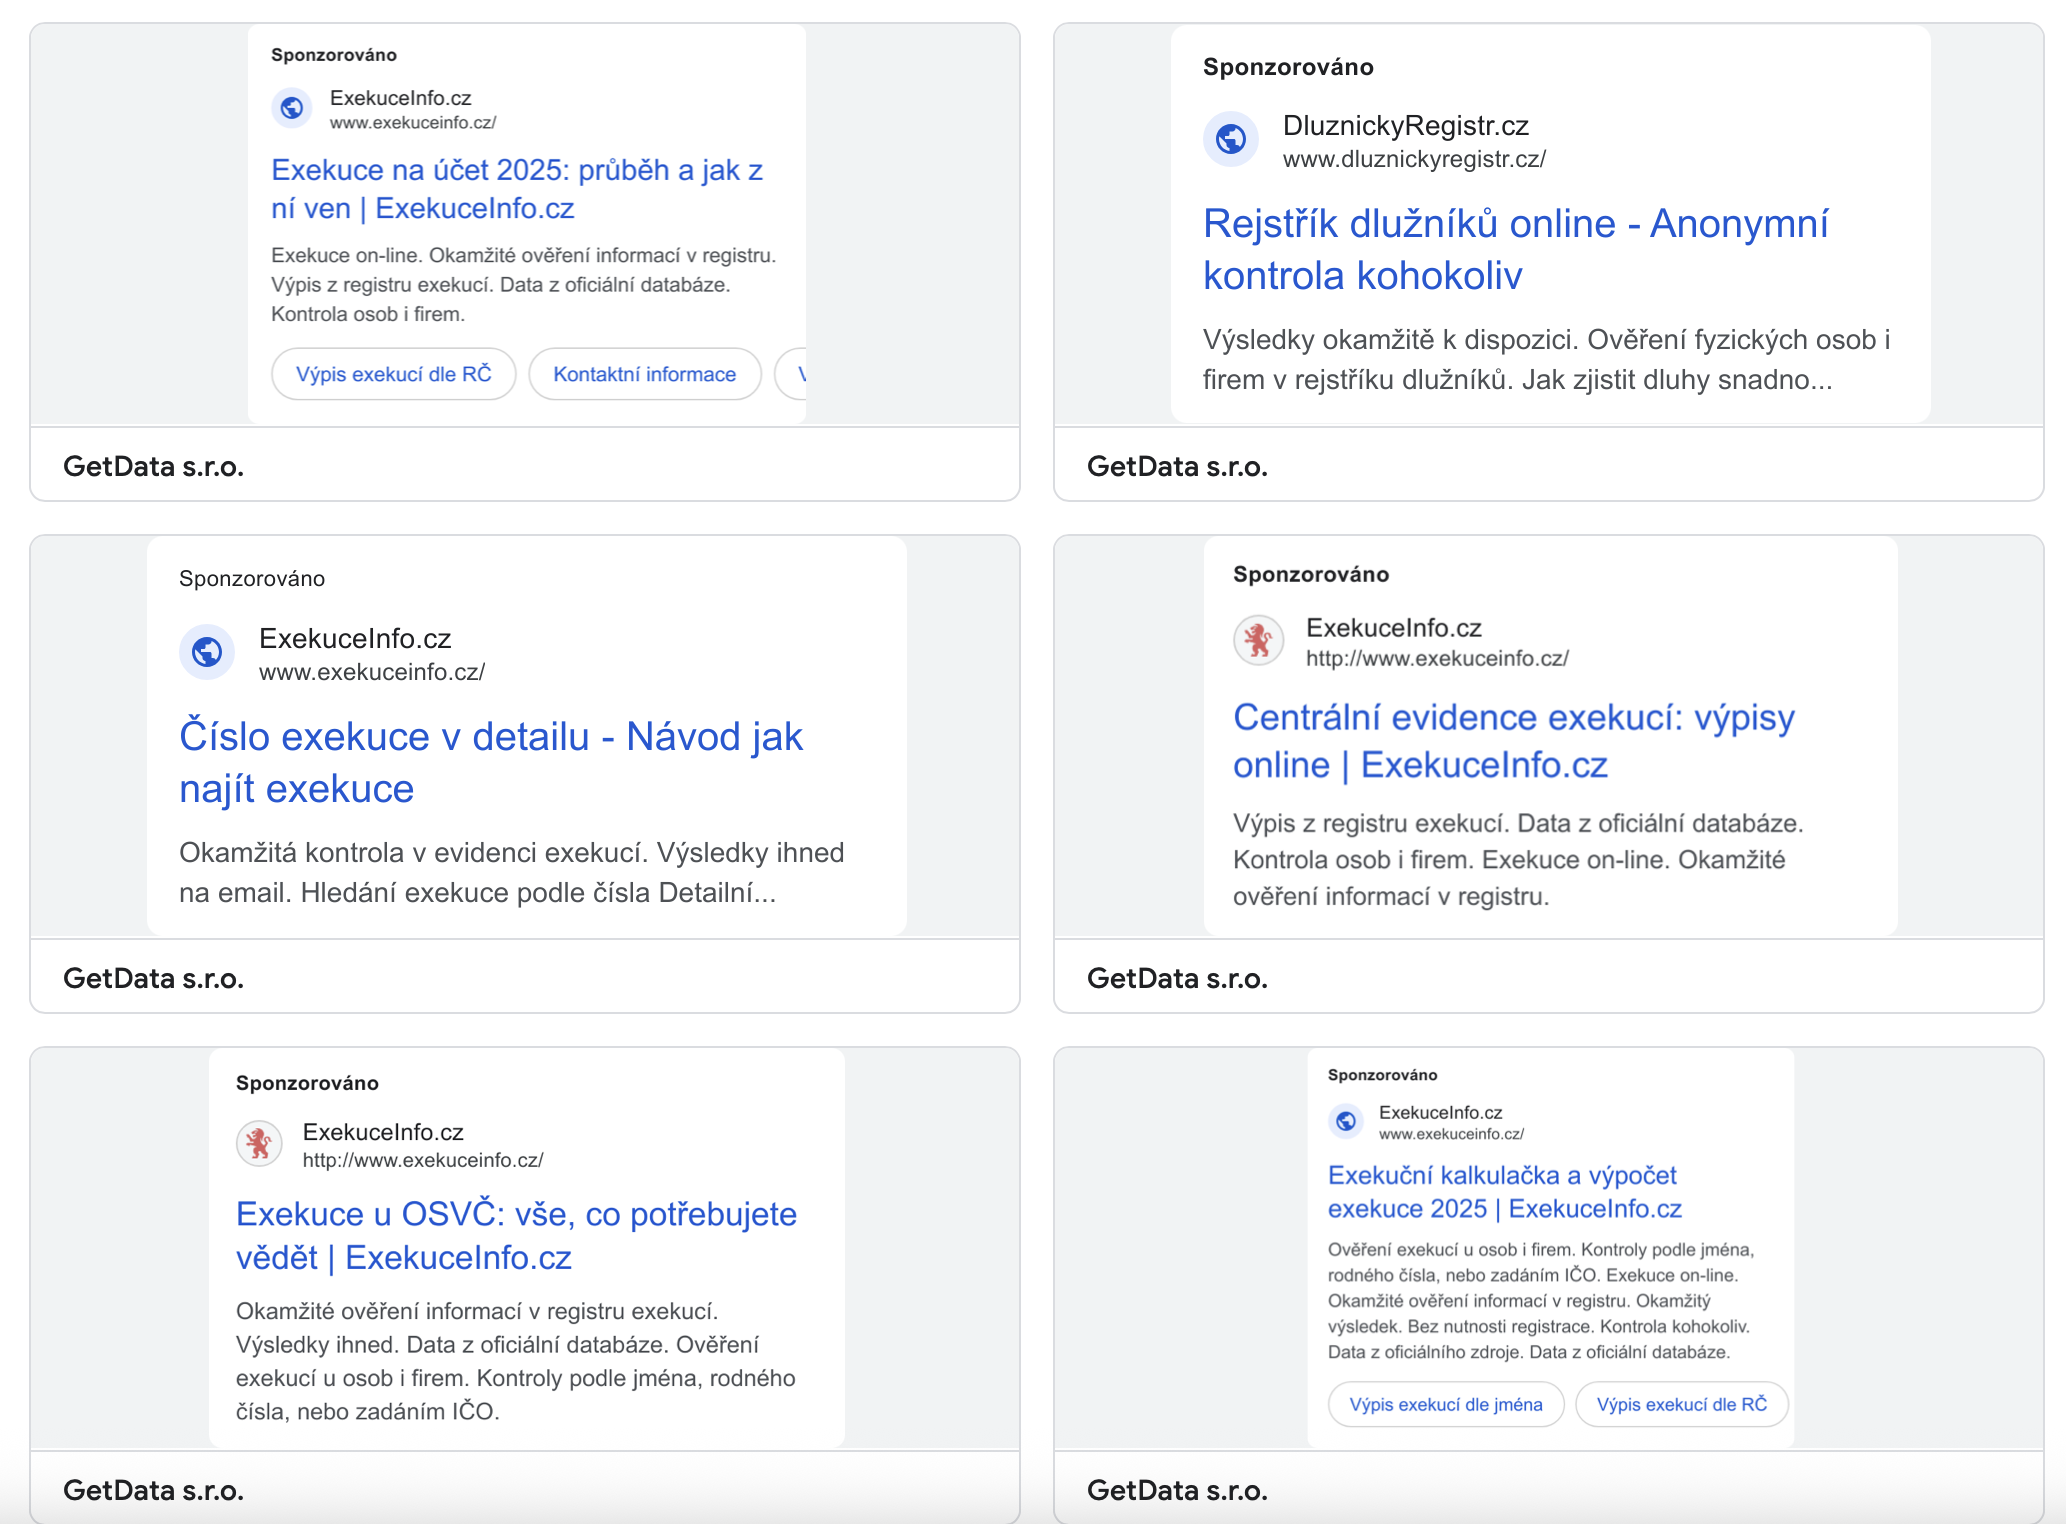Click the DluznickyRegistr.cz globe favicon
This screenshot has height=1524, width=2066.
(1231, 139)
